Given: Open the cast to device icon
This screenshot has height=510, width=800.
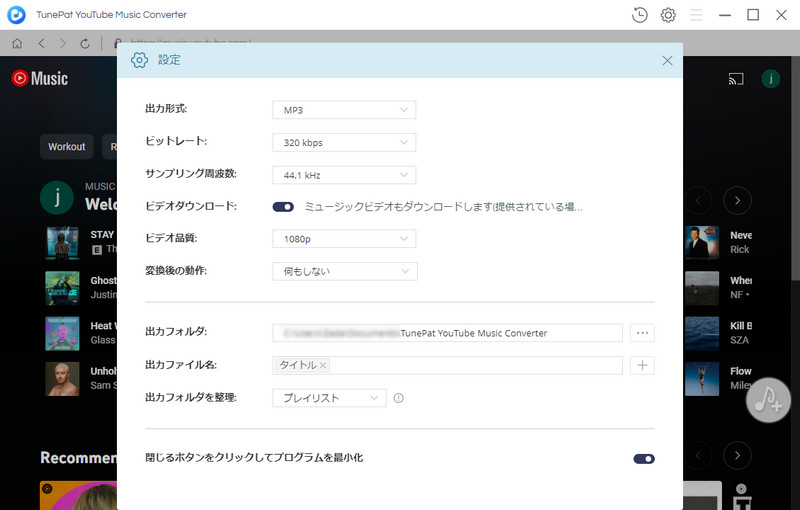Looking at the screenshot, I should pyautogui.click(x=736, y=79).
